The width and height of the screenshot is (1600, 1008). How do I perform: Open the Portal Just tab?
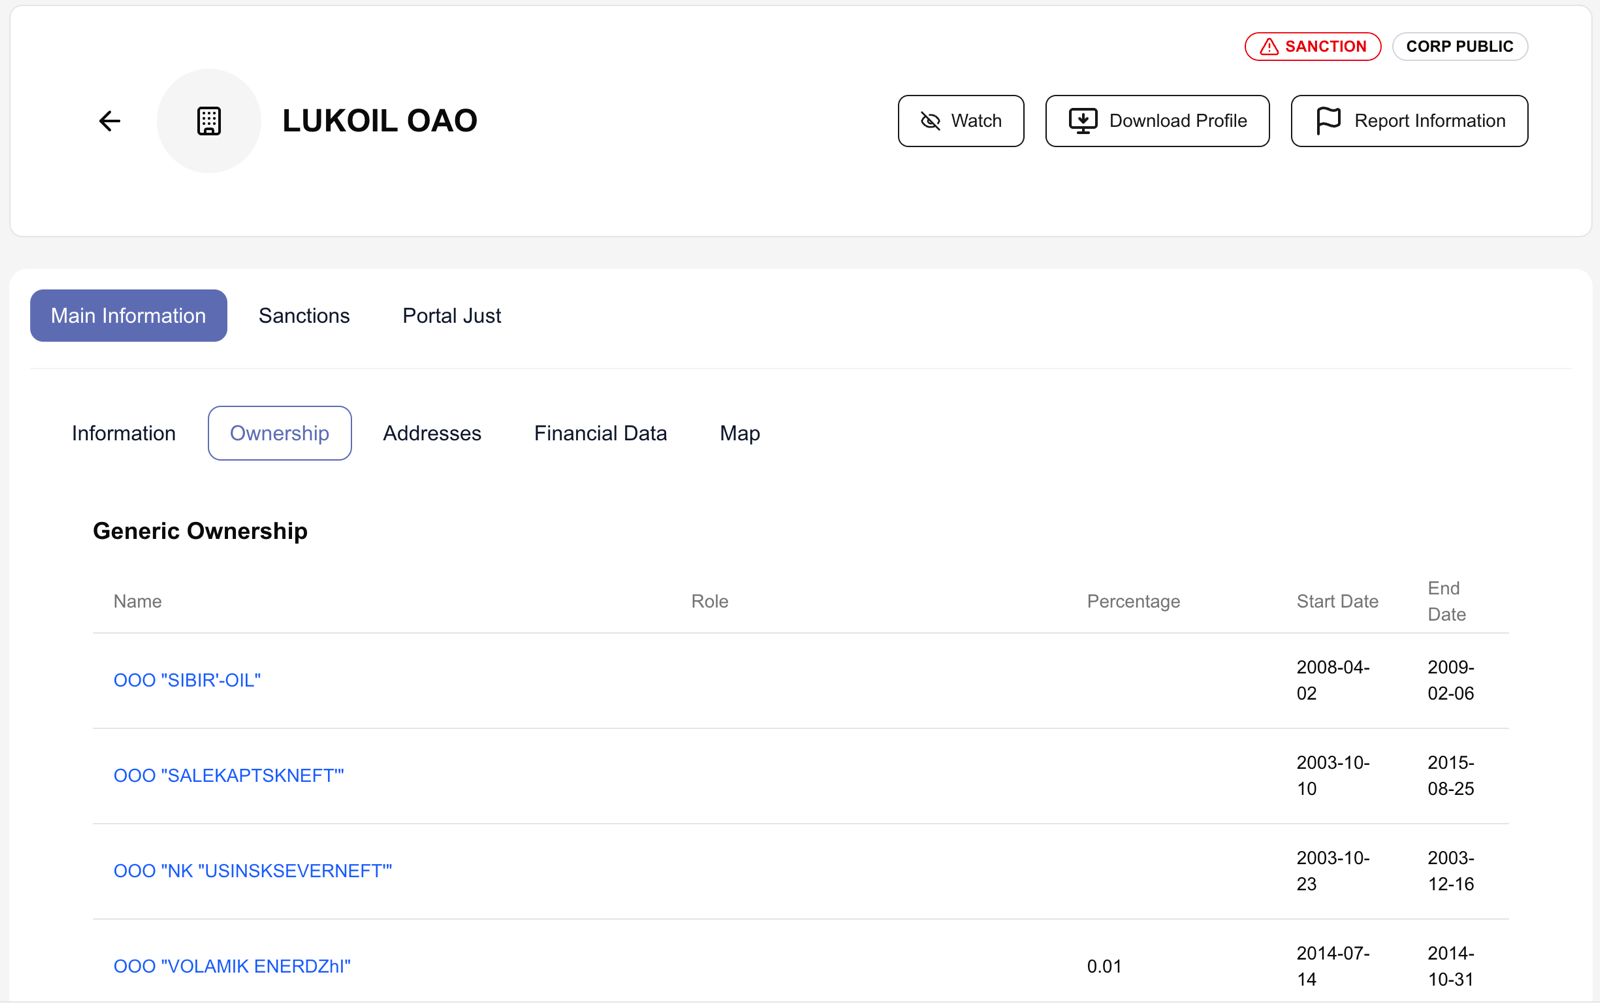point(452,316)
